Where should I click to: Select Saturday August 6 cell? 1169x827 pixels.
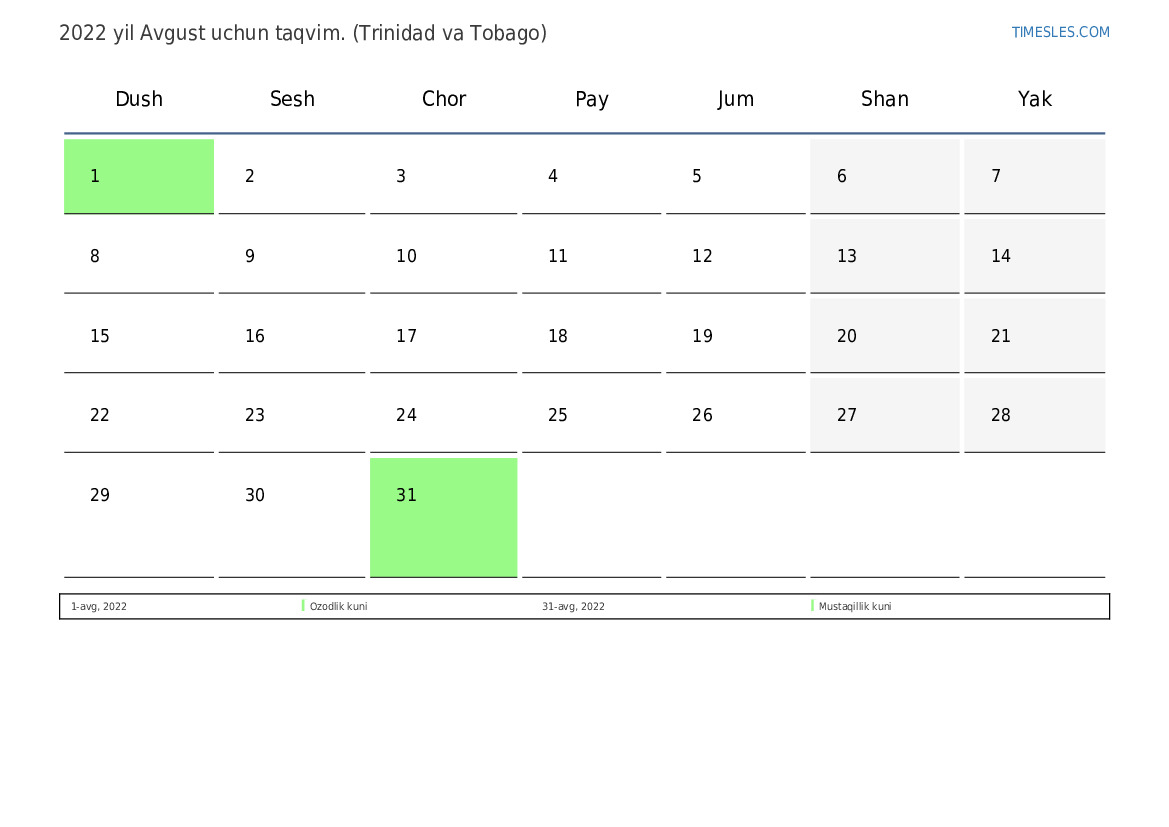(x=885, y=176)
